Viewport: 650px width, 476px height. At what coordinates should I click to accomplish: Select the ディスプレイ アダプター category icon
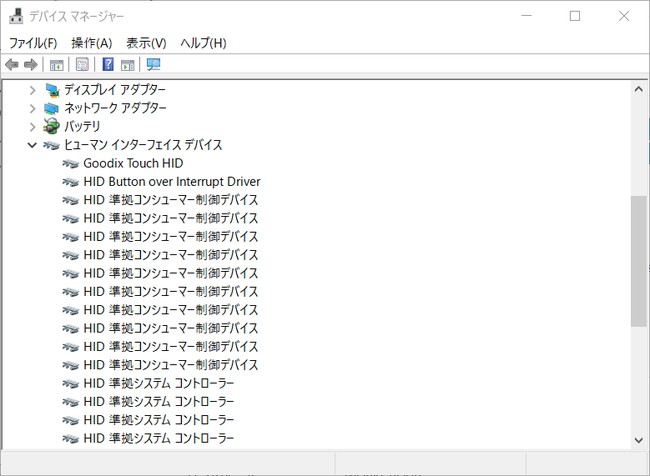tap(52, 90)
